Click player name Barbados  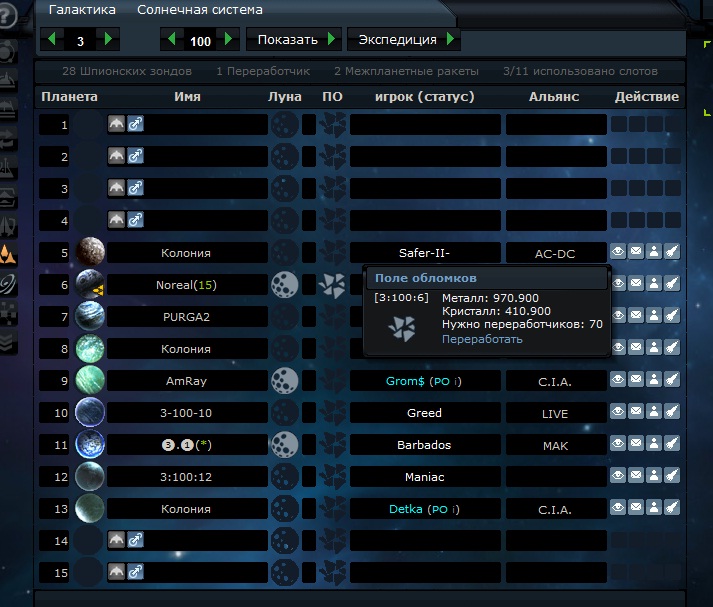pos(424,445)
